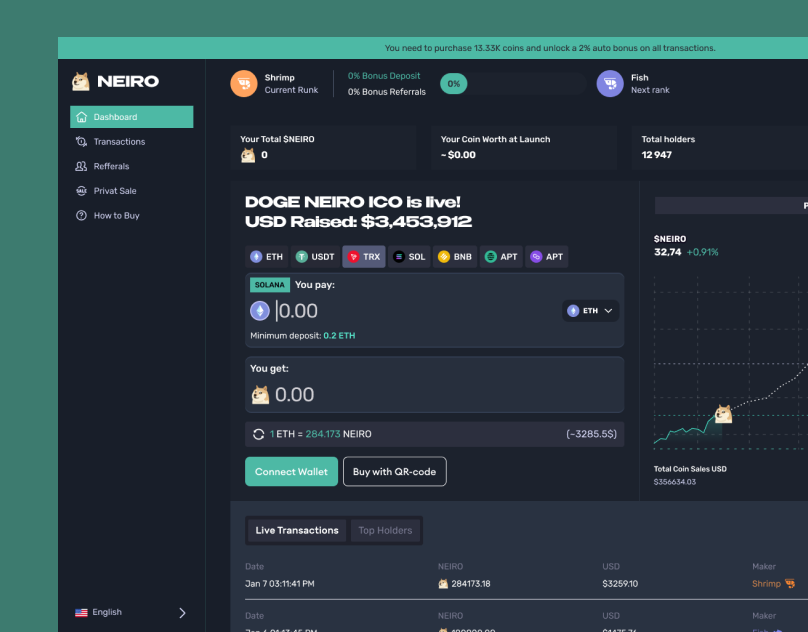Click the "$356634.03" total coin sales value
The image size is (808, 632).
coord(675,482)
